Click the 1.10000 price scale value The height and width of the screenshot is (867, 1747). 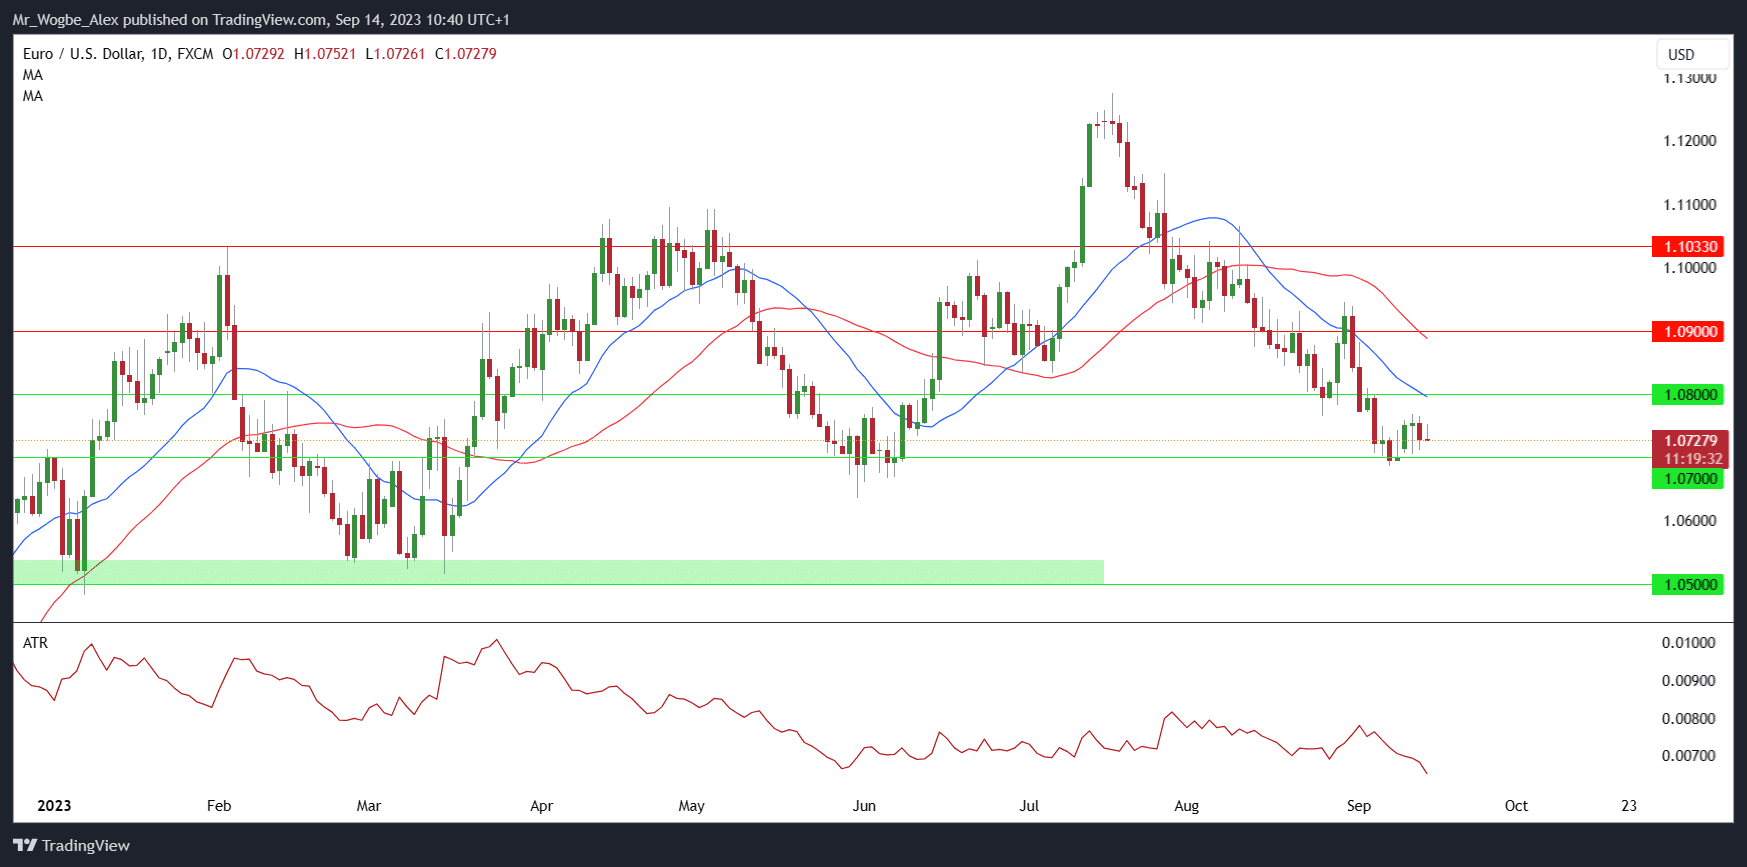click(x=1690, y=268)
